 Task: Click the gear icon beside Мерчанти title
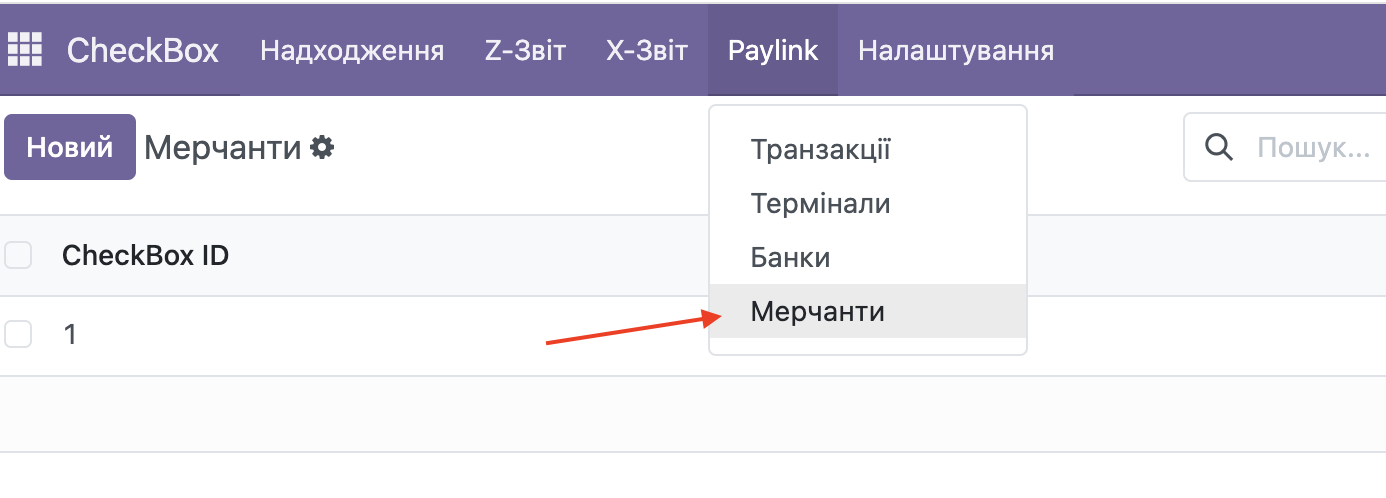[x=322, y=148]
